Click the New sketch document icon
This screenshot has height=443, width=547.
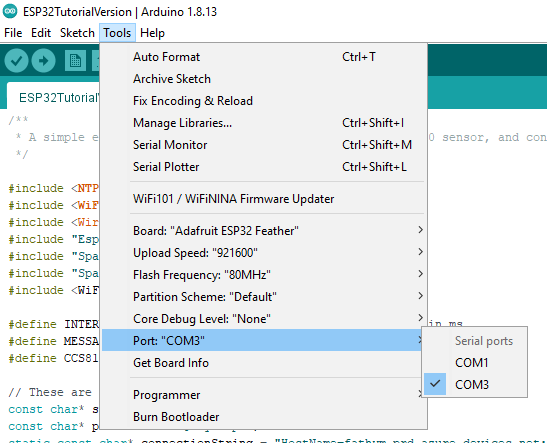pyautogui.click(x=75, y=61)
